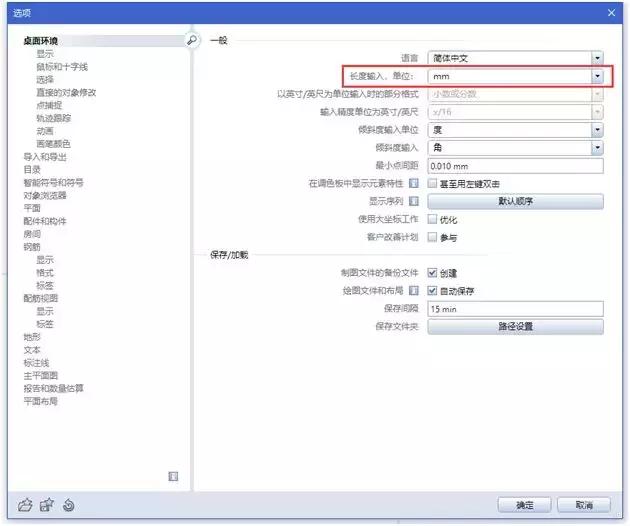This screenshot has width=630, height=526.
Task: Select 动画 in the tree
Action: click(45, 131)
